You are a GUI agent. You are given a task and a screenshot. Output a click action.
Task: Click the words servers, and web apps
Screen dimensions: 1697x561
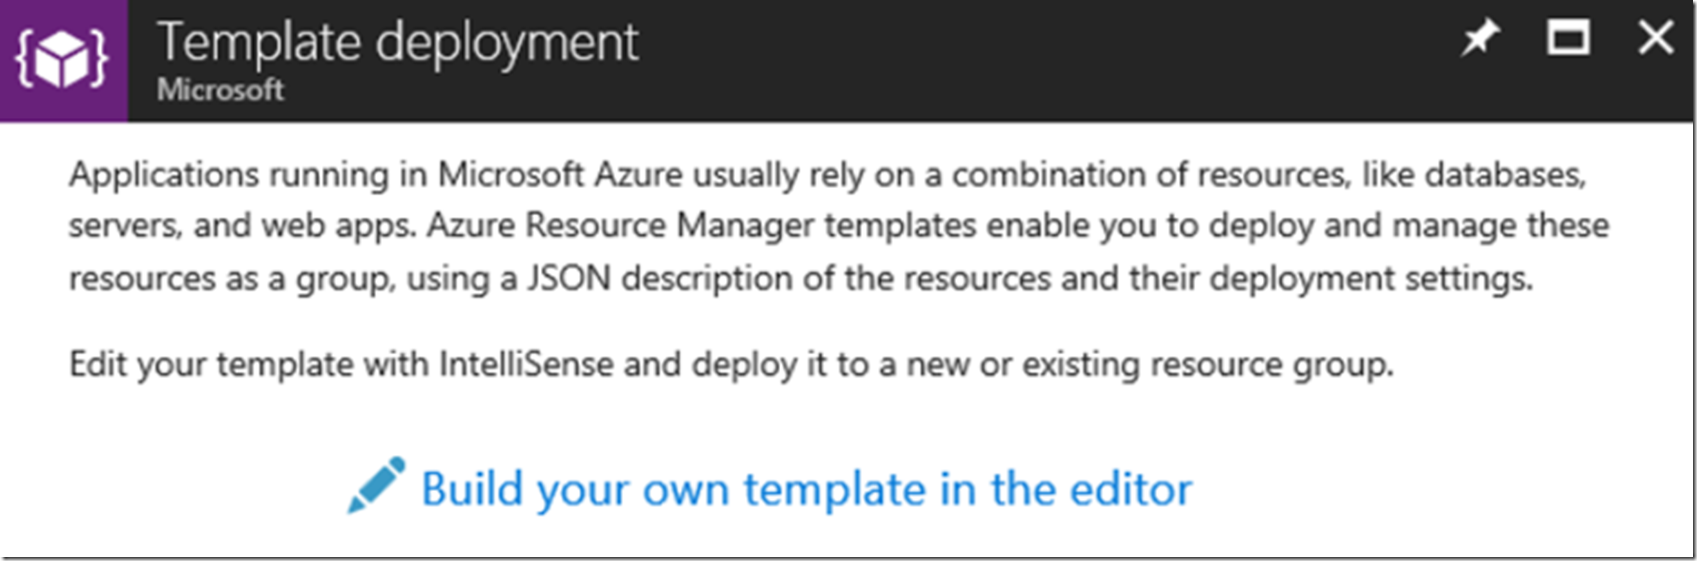click(x=241, y=226)
